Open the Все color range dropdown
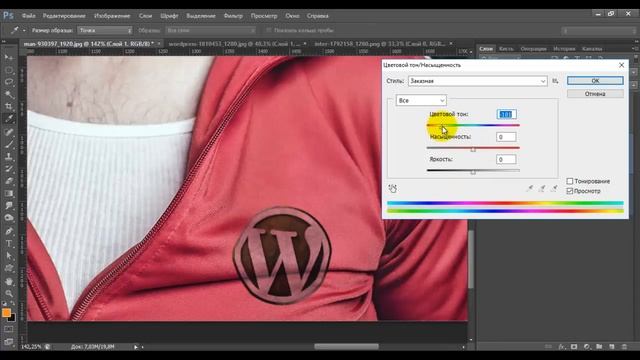 (421, 100)
